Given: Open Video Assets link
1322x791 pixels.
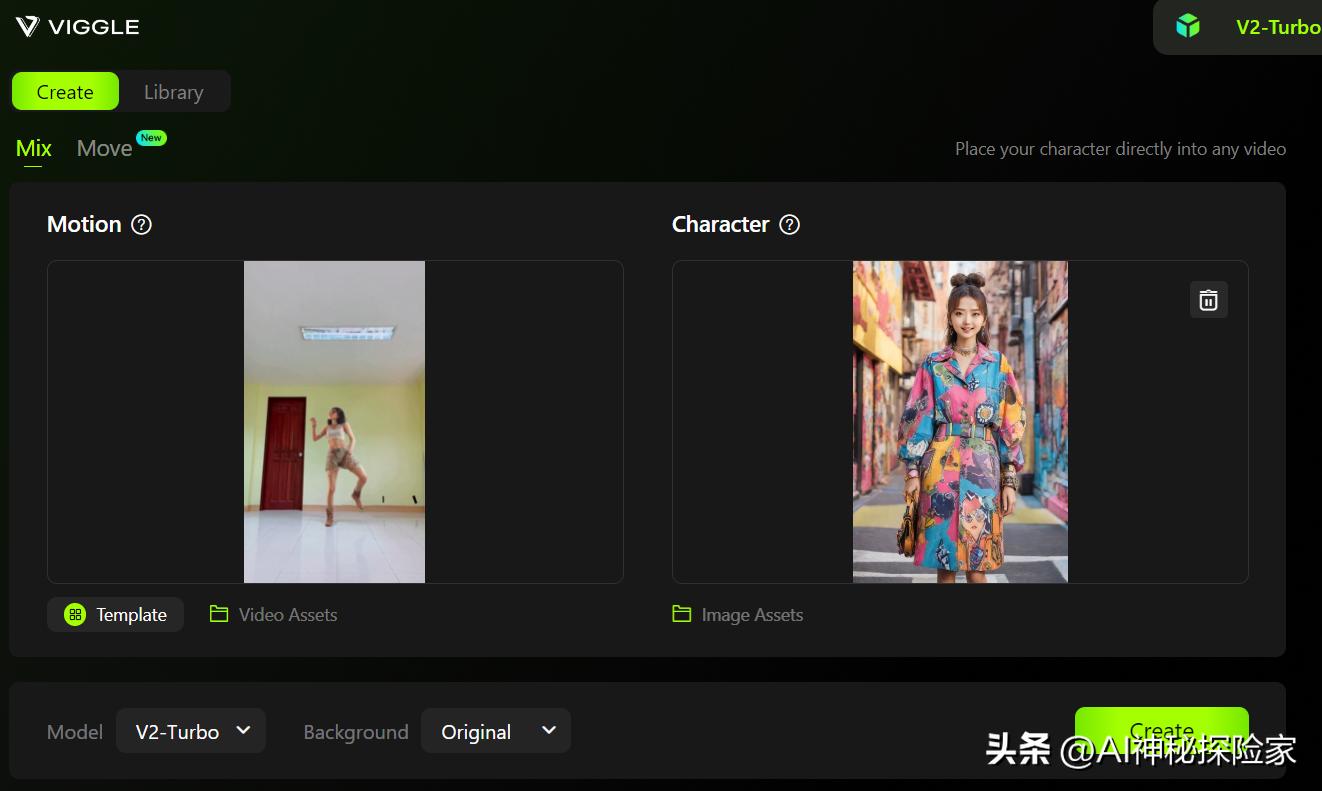Looking at the screenshot, I should pos(288,615).
